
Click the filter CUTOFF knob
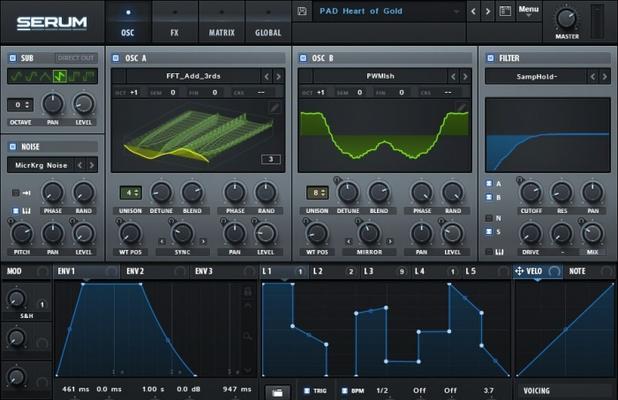point(531,193)
